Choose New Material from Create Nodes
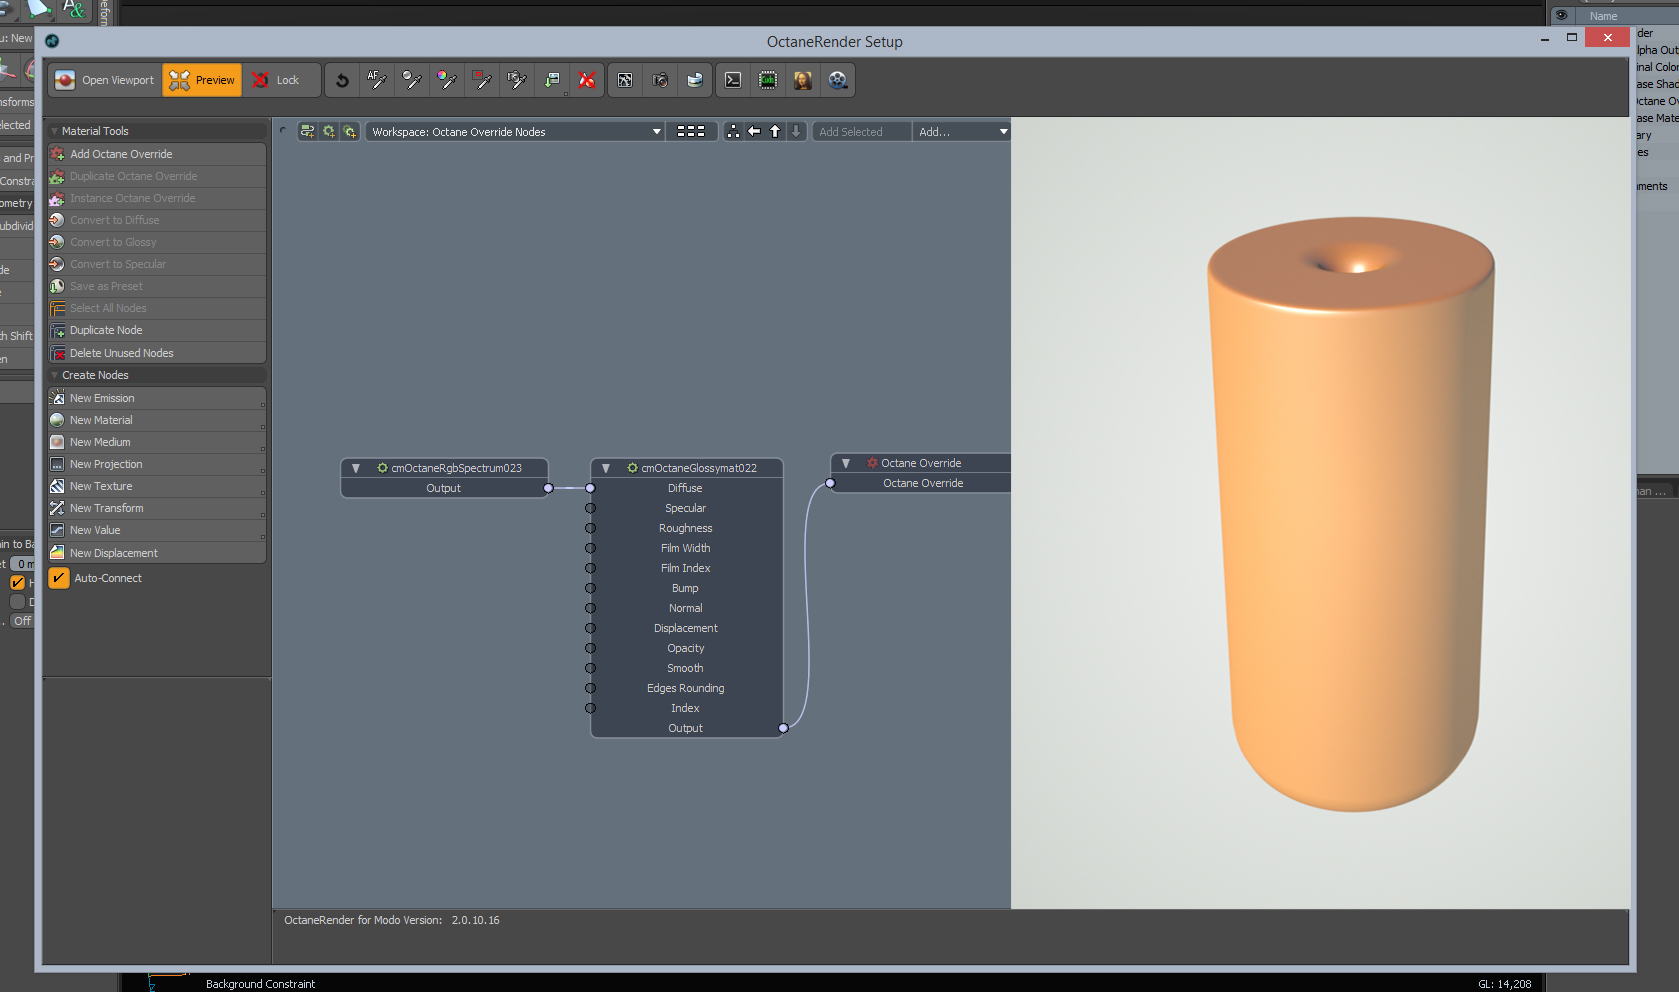The height and width of the screenshot is (992, 1679). coord(101,420)
